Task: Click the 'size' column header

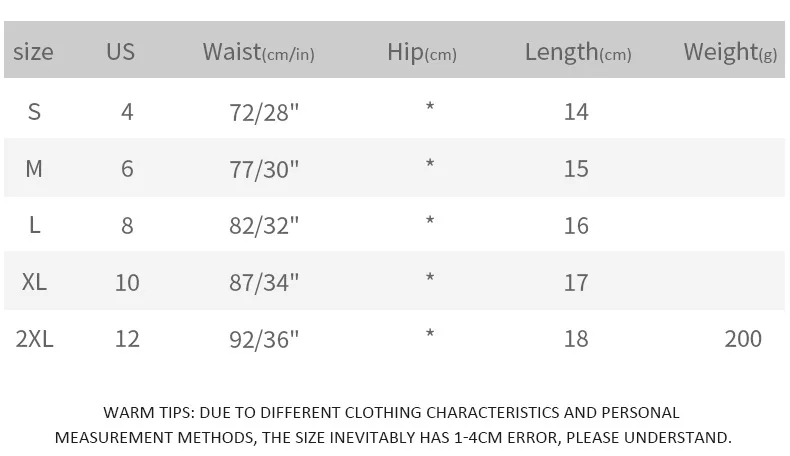Action: pyautogui.click(x=33, y=52)
